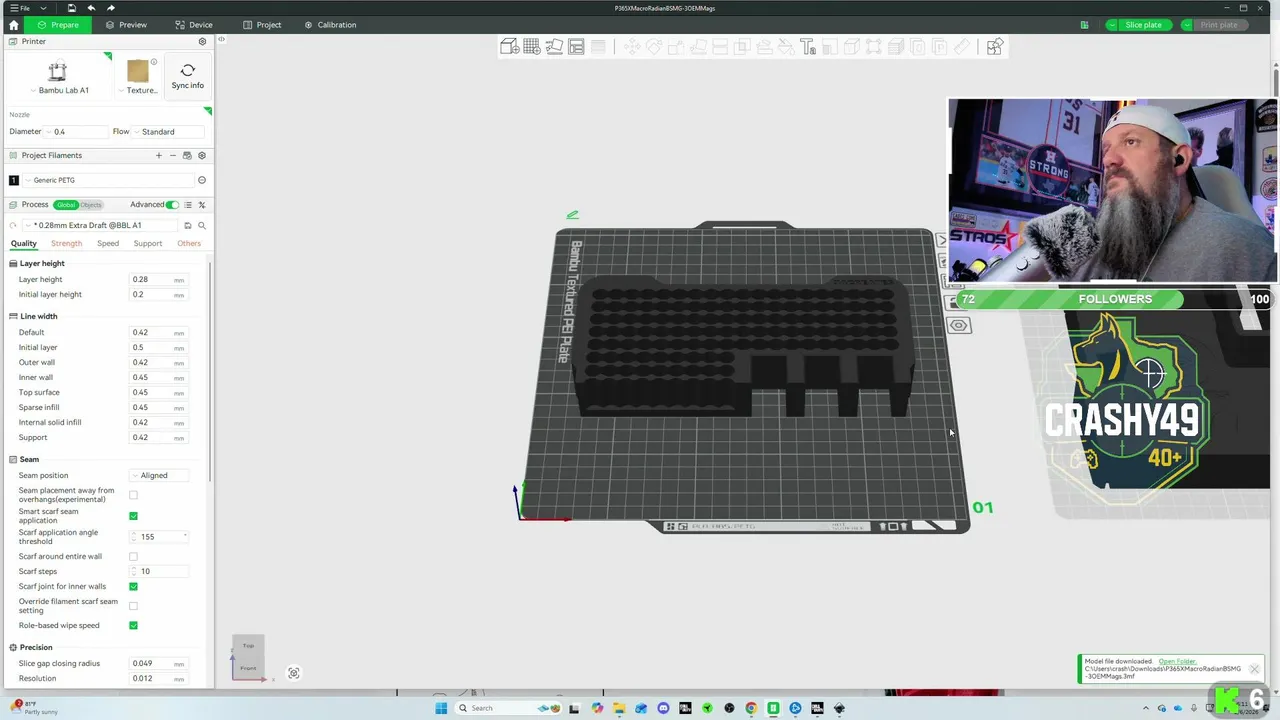This screenshot has height=720, width=1280.
Task: Save the project with the disk icon
Action: pos(71,8)
